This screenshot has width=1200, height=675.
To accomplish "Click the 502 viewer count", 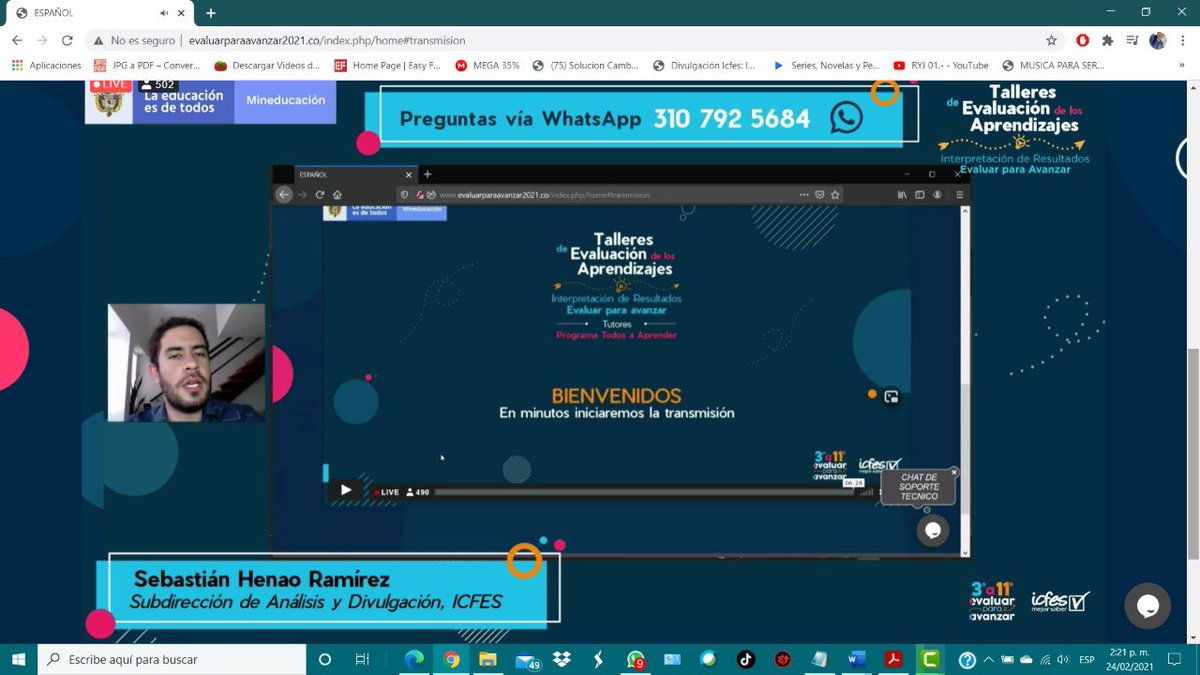I will click(158, 85).
